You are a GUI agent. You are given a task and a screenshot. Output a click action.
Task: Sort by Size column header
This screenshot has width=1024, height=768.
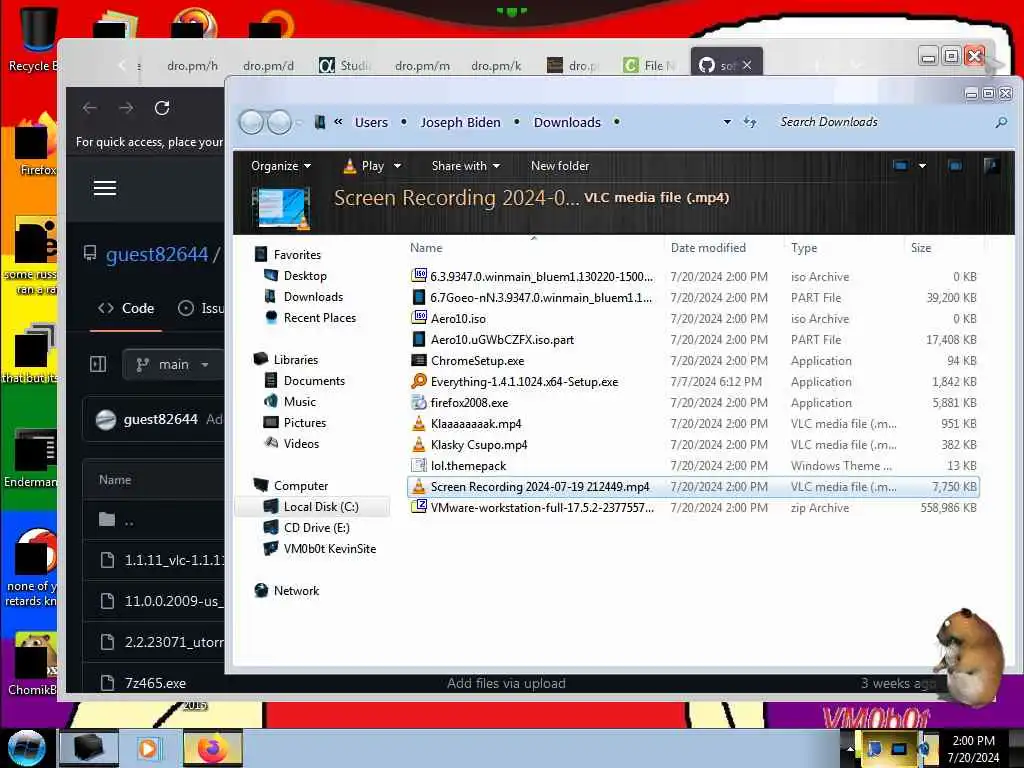(x=921, y=248)
